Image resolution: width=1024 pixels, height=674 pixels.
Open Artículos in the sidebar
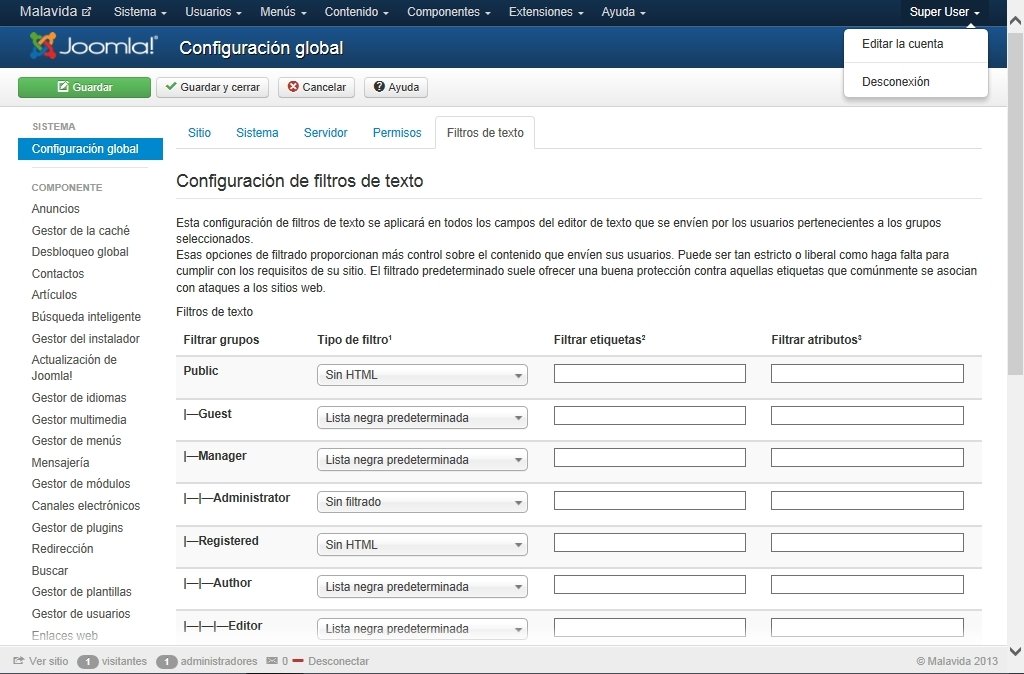coord(54,295)
